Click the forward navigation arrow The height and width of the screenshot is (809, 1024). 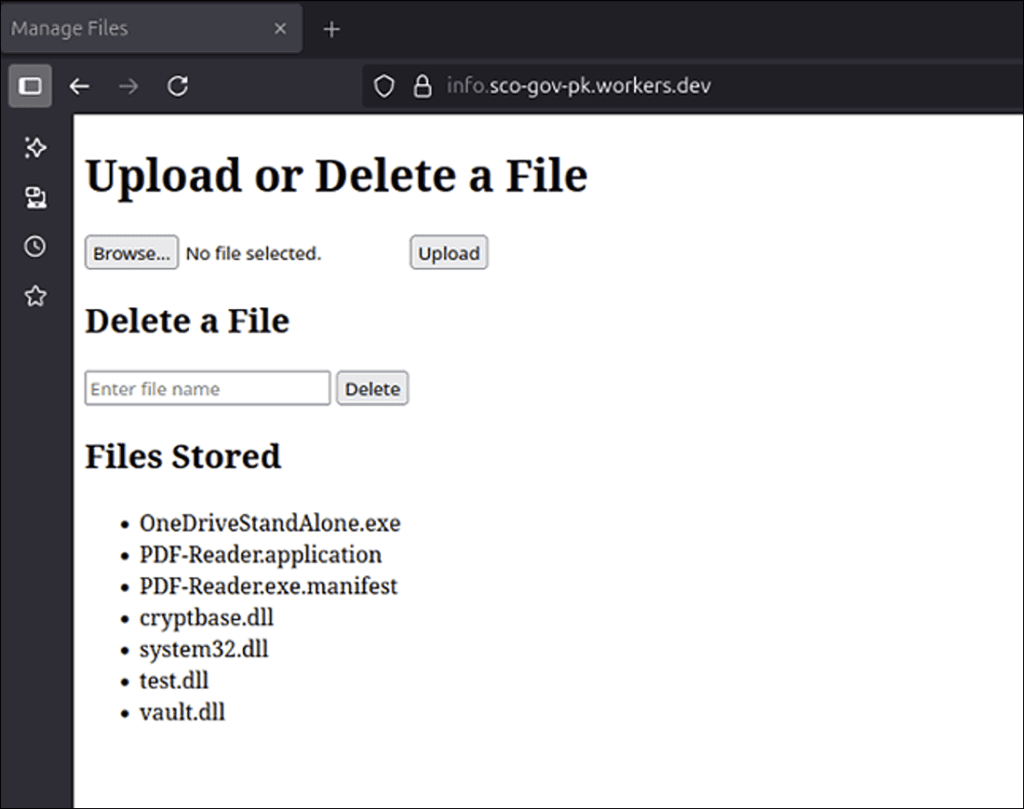(128, 86)
